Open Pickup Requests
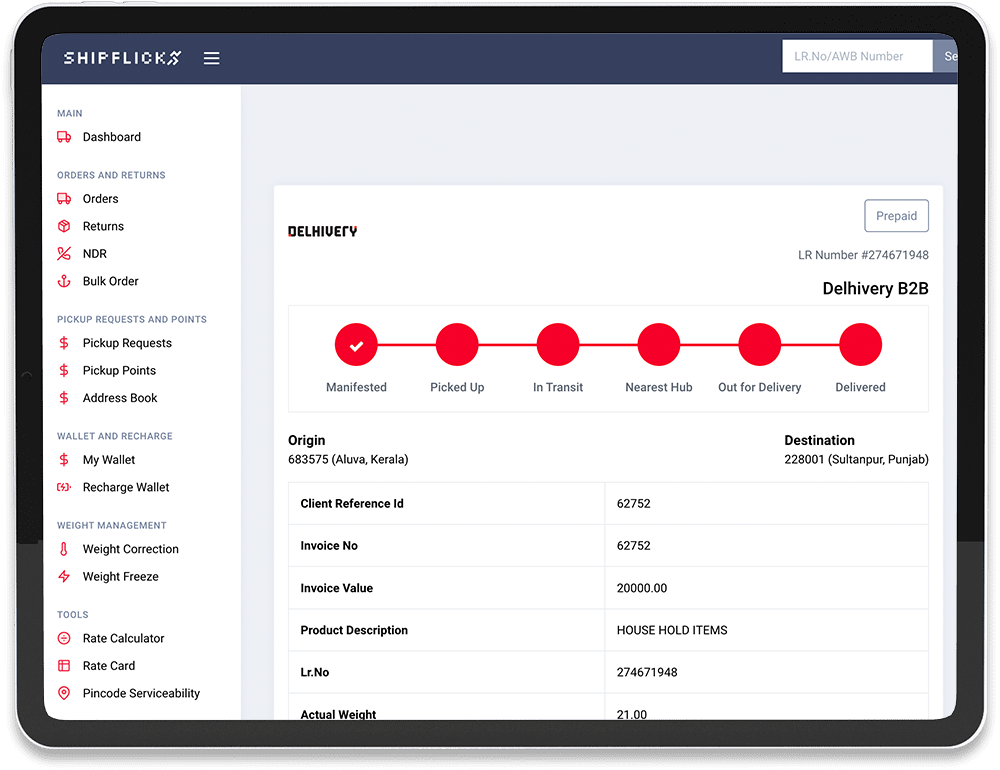 click(x=127, y=343)
